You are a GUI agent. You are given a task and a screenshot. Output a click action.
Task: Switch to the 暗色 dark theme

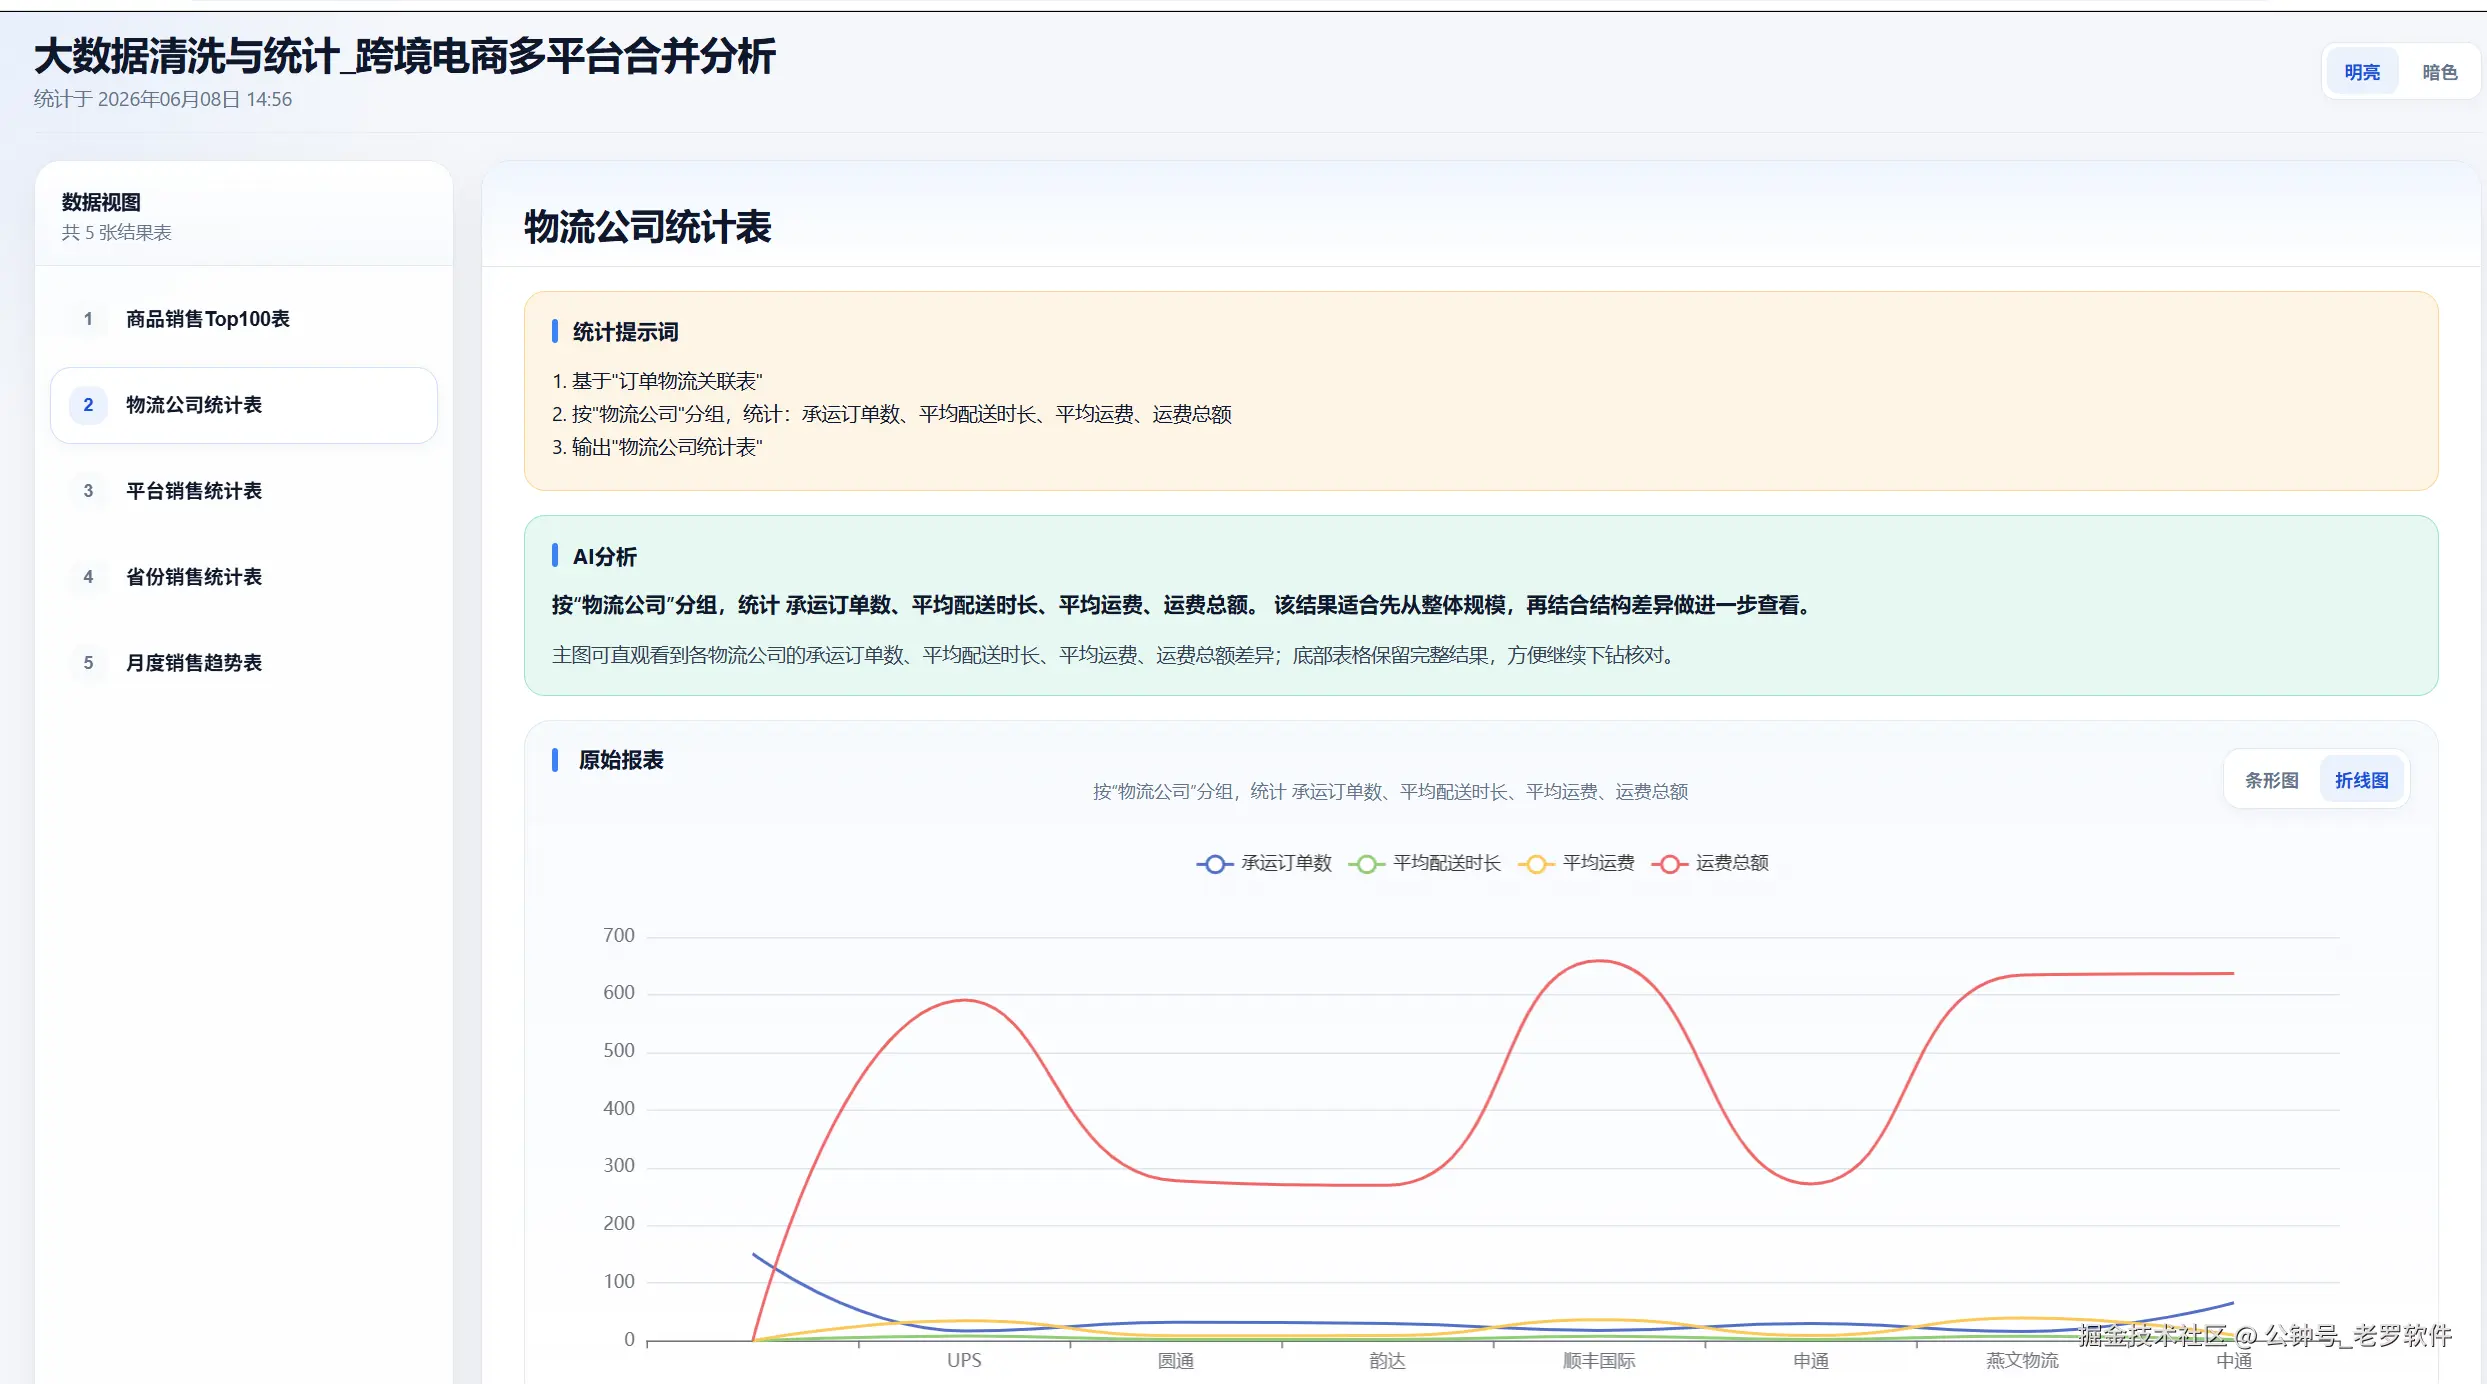pos(2439,72)
